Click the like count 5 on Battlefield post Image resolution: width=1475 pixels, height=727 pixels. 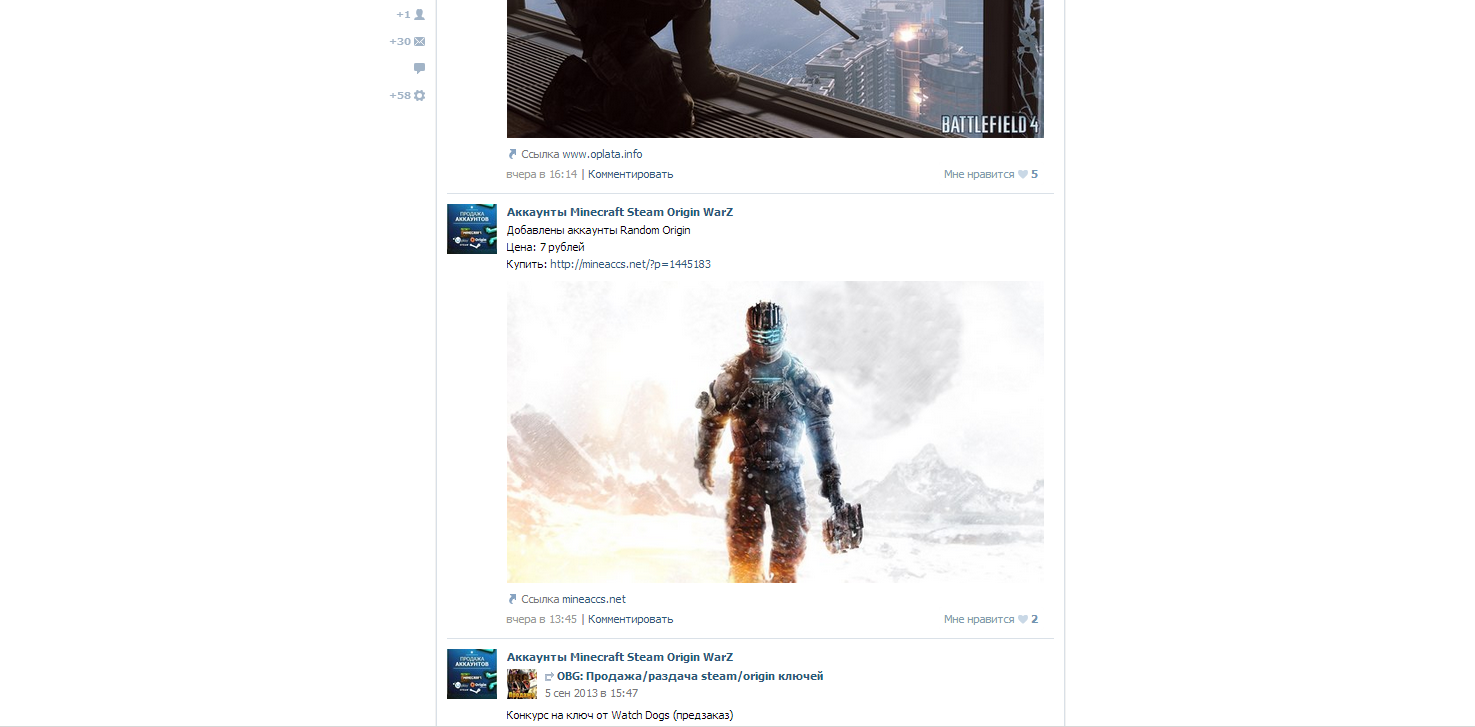[x=1035, y=174]
